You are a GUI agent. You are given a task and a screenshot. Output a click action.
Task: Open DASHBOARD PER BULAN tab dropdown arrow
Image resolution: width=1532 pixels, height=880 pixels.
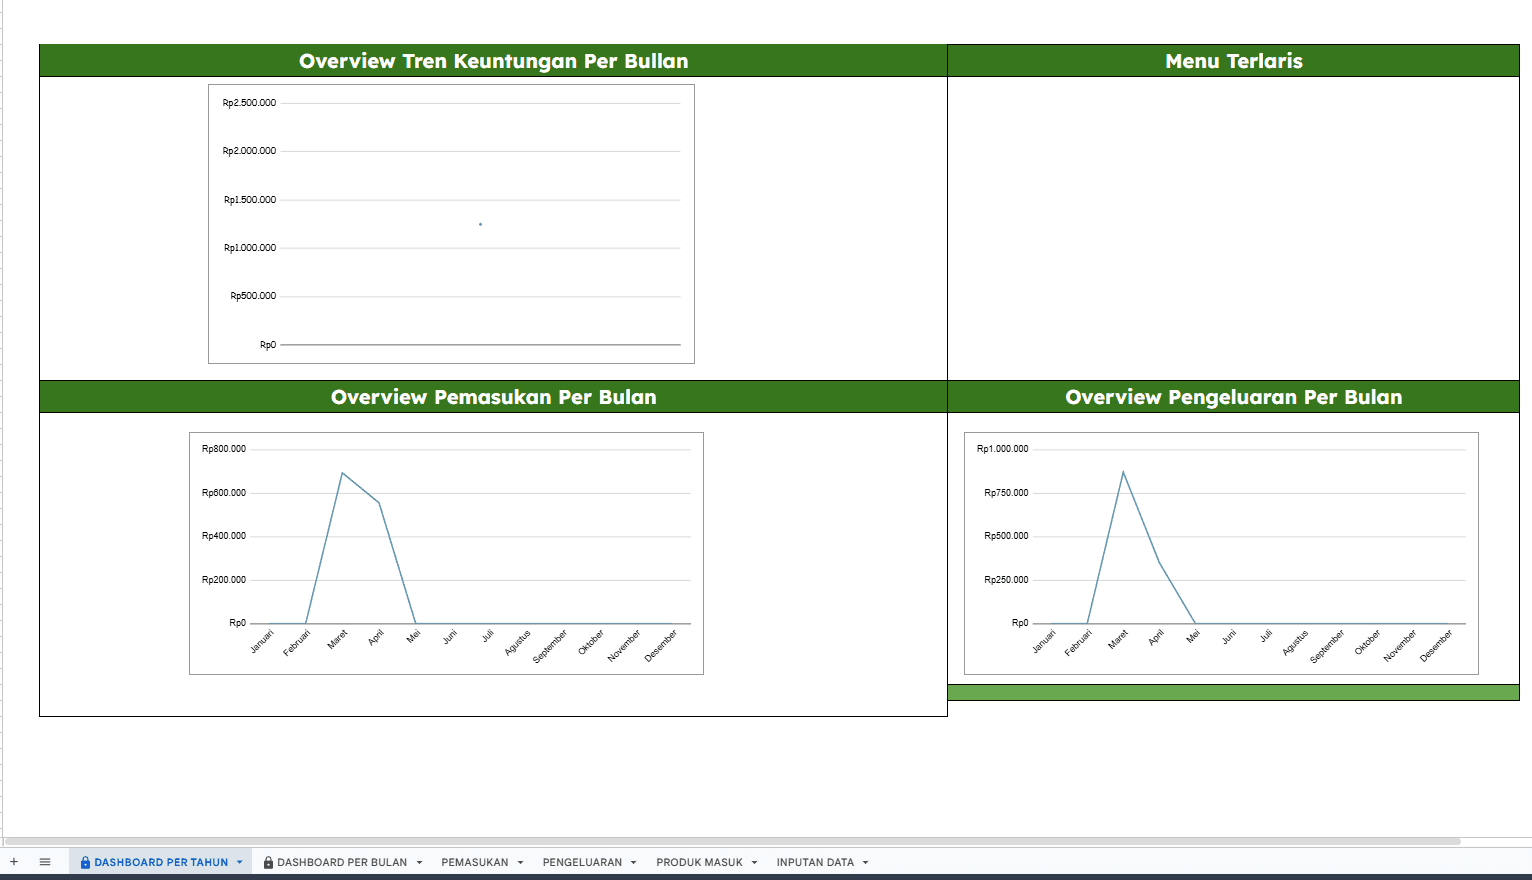[x=419, y=862]
